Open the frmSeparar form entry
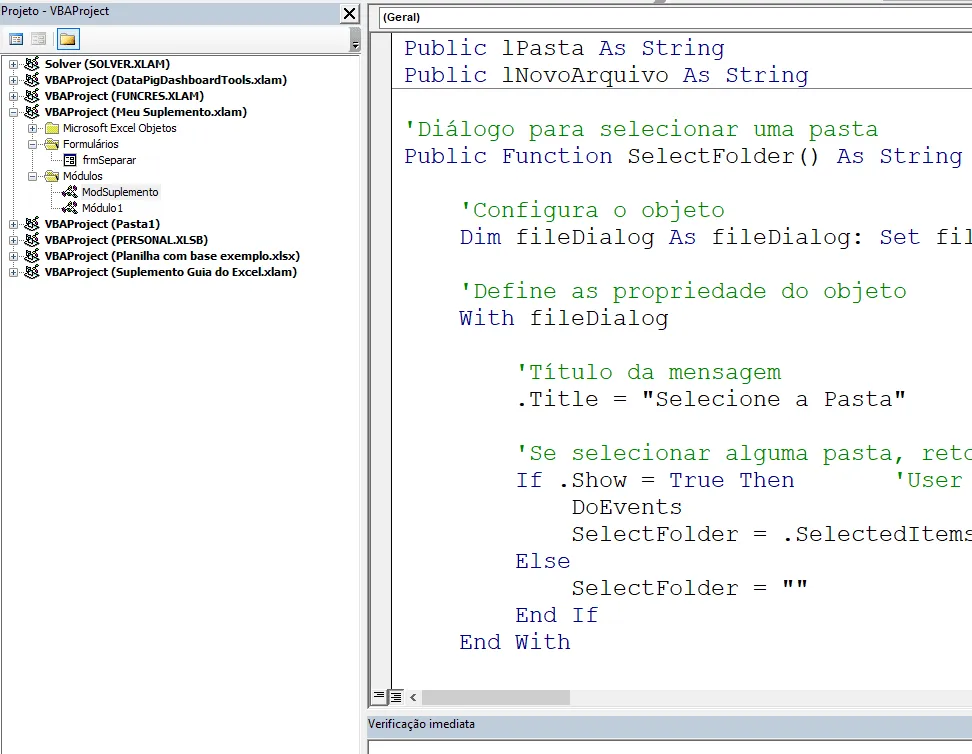 coord(109,160)
